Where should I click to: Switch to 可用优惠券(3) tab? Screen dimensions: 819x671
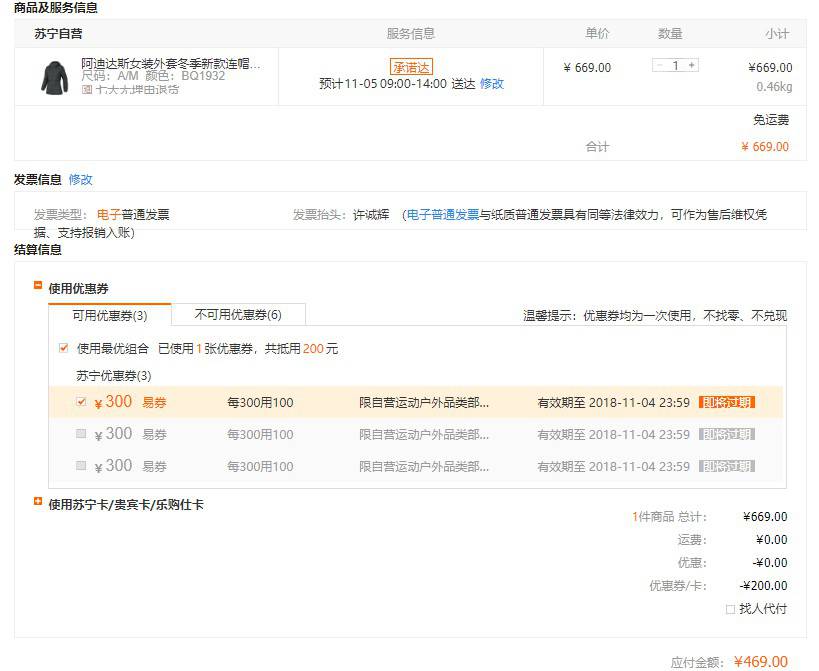[110, 315]
